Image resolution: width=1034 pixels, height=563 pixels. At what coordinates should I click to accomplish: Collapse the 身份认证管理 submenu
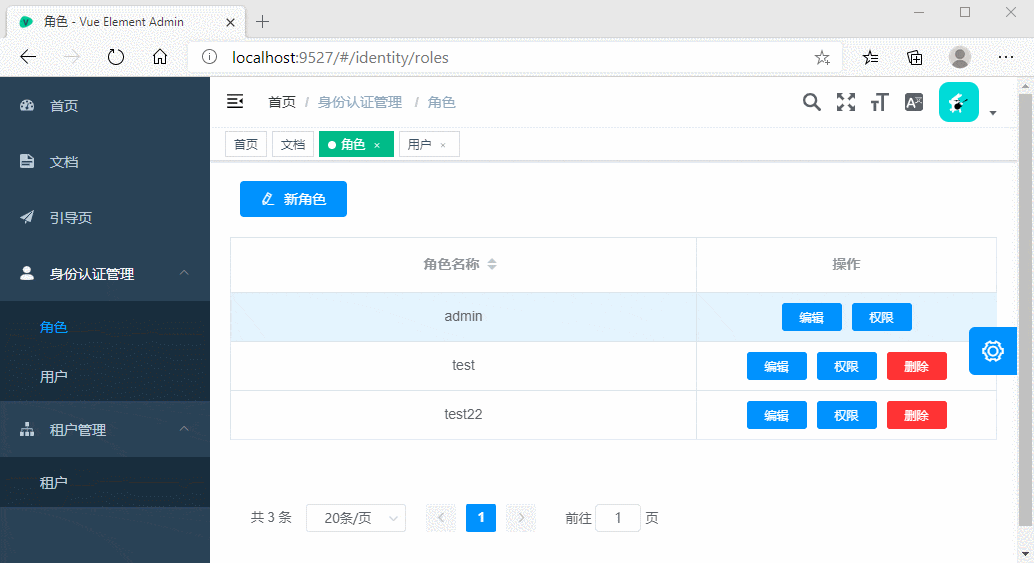184,272
